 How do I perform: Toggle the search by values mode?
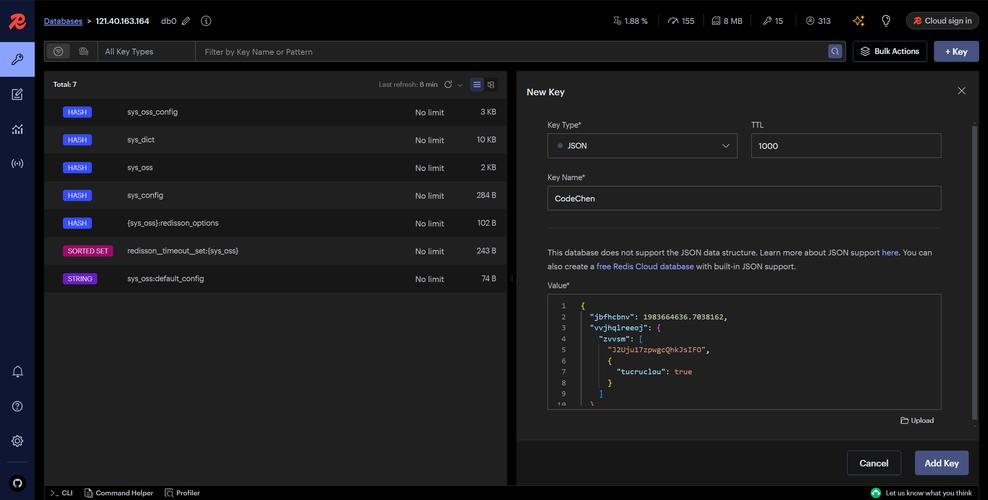(x=83, y=51)
